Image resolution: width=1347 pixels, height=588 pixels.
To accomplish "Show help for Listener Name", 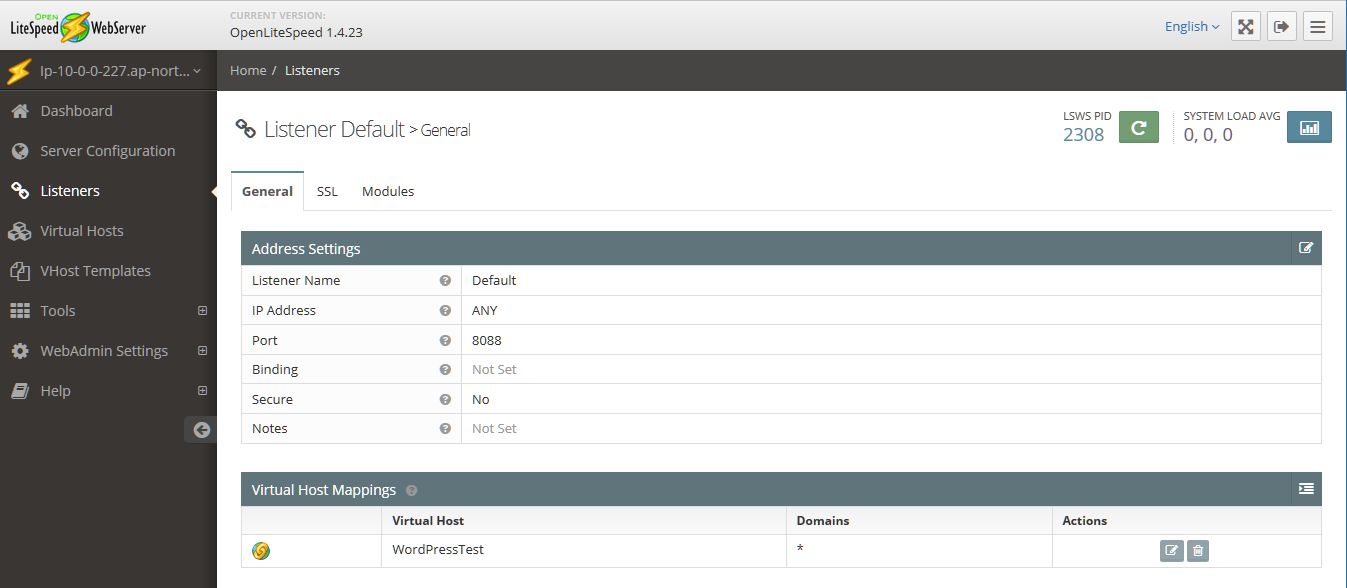I will coord(446,281).
